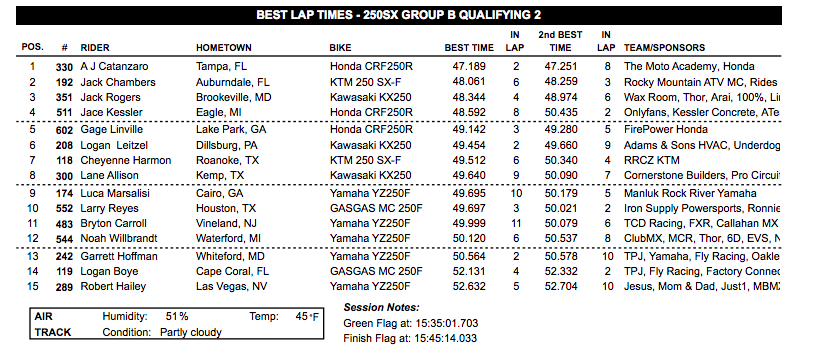Click the HOMETOWN column header
This screenshot has height=364, width=815.
coord(224,47)
